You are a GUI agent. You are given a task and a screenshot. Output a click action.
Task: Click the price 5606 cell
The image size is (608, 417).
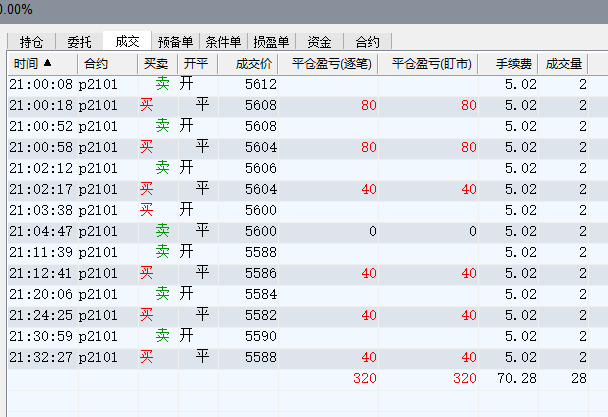click(248, 168)
